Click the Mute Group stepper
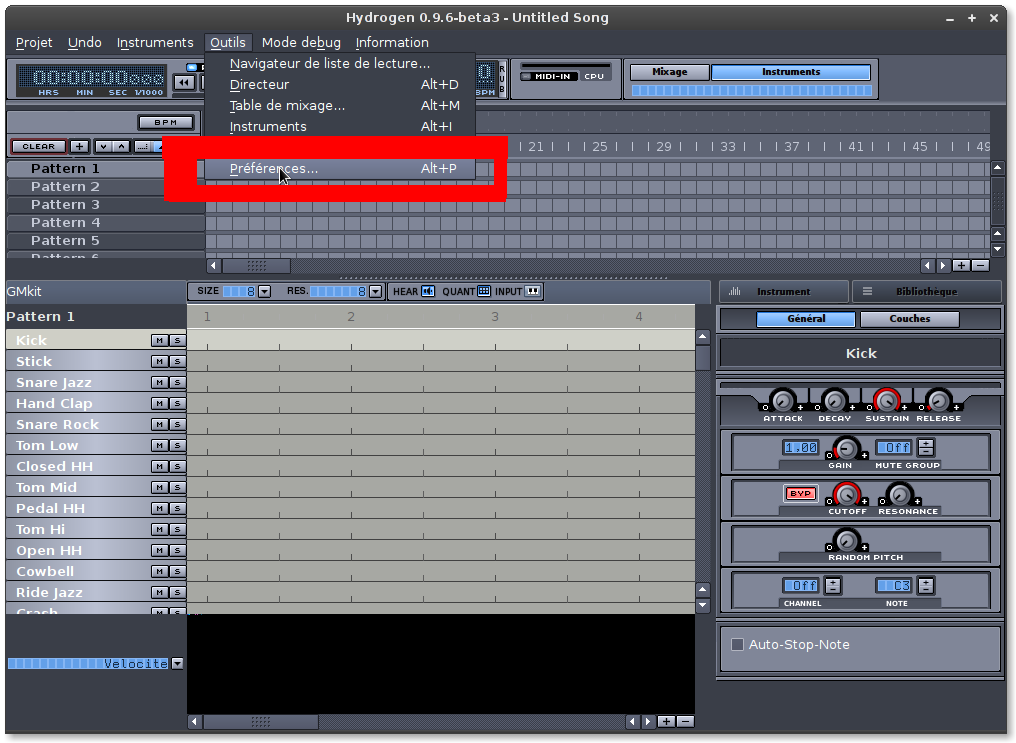 pos(926,448)
